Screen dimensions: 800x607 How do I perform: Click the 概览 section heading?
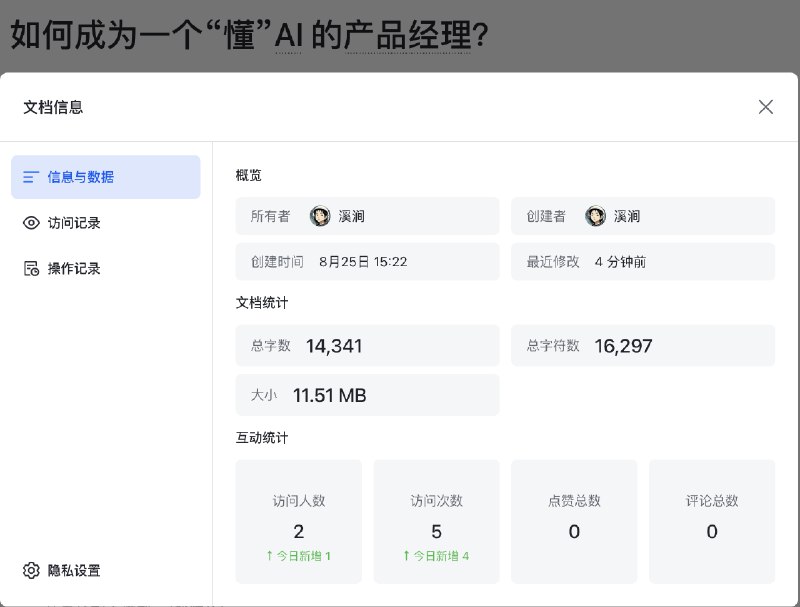pos(248,175)
